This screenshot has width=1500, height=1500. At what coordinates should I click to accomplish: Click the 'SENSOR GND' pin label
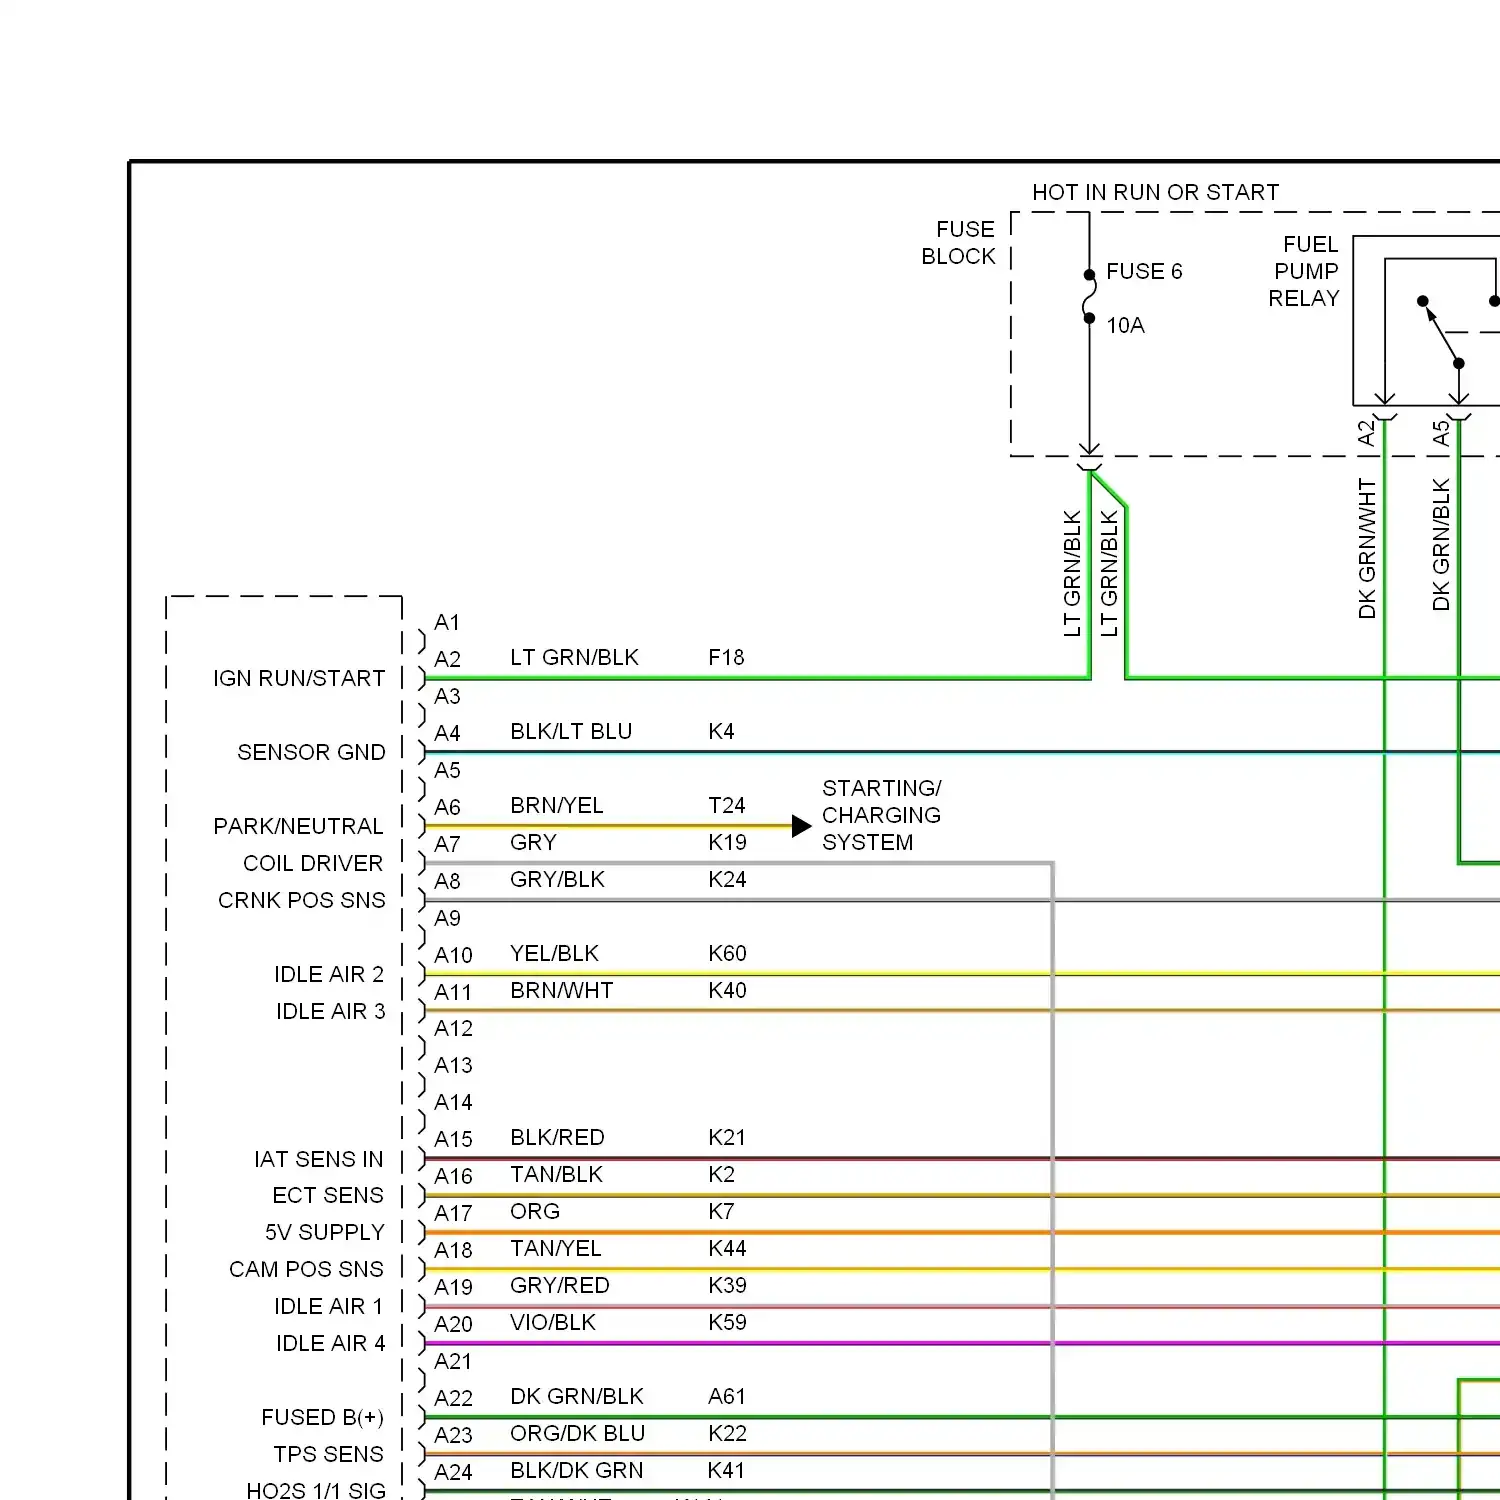pyautogui.click(x=311, y=752)
